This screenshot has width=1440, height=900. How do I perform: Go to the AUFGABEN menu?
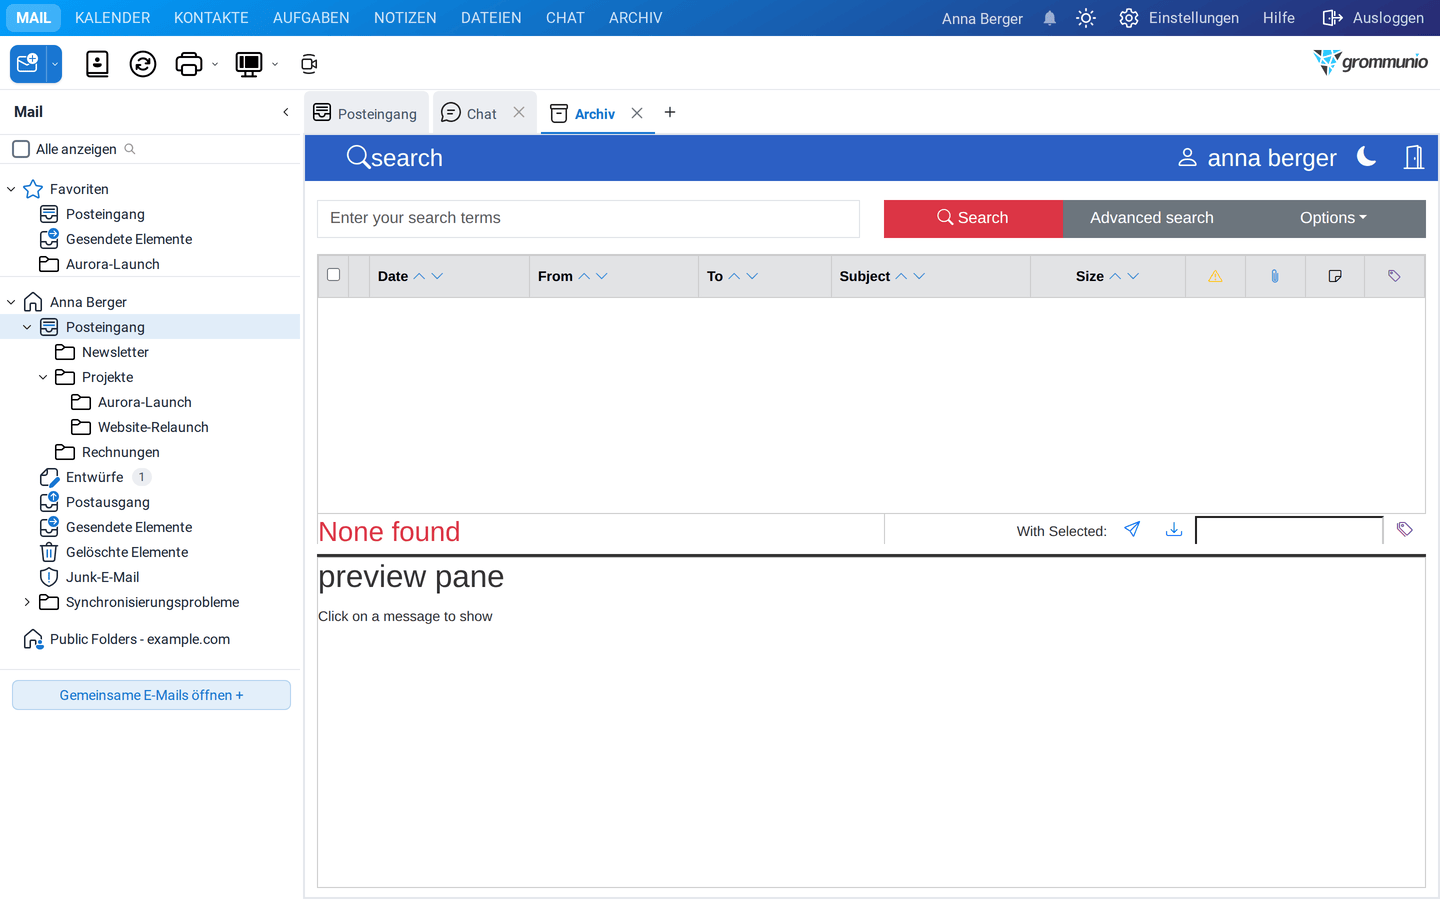pyautogui.click(x=311, y=18)
